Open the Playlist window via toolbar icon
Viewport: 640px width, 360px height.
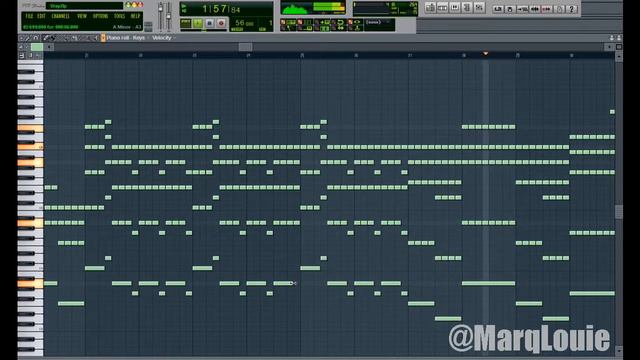tap(430, 8)
